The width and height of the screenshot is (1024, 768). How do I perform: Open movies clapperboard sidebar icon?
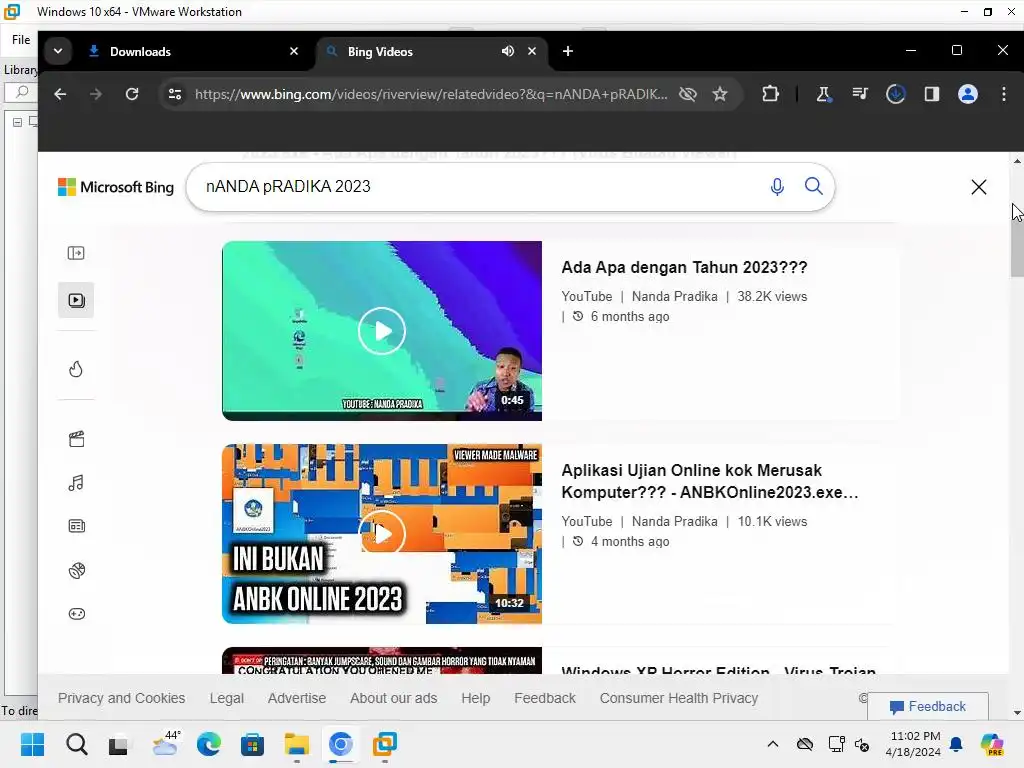[76, 439]
